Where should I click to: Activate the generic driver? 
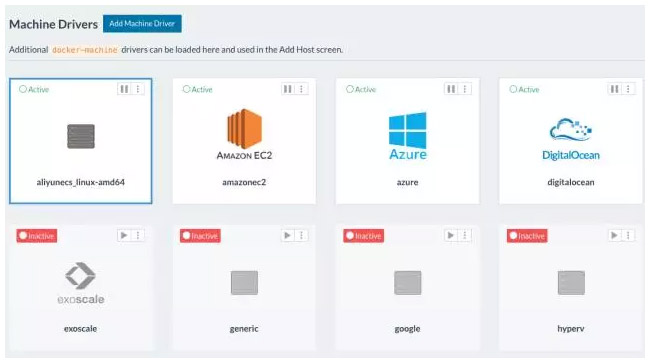click(288, 235)
